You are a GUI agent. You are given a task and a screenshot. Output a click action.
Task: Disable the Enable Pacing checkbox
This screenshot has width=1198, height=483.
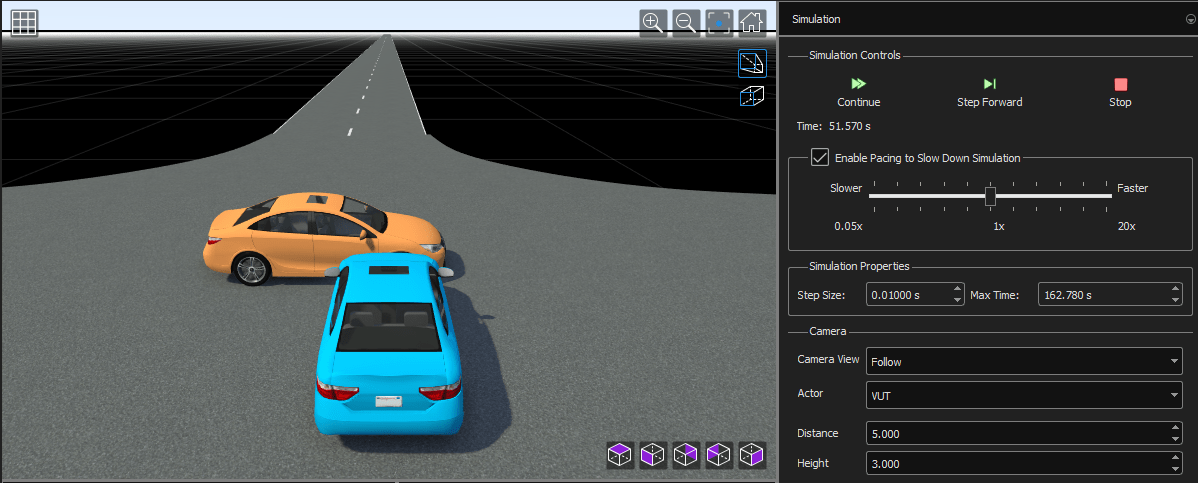click(x=820, y=158)
